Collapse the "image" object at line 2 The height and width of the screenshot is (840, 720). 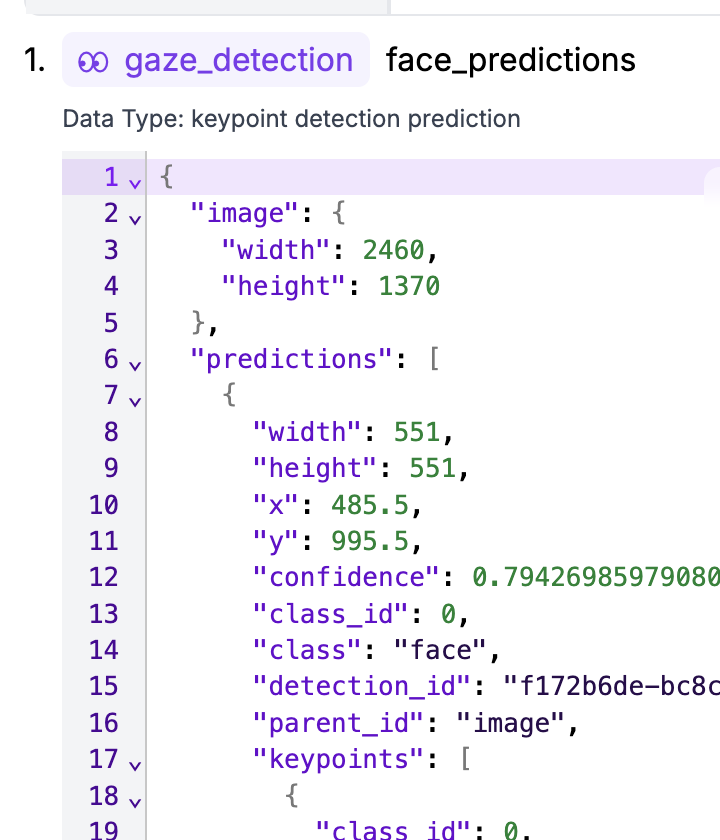[135, 219]
